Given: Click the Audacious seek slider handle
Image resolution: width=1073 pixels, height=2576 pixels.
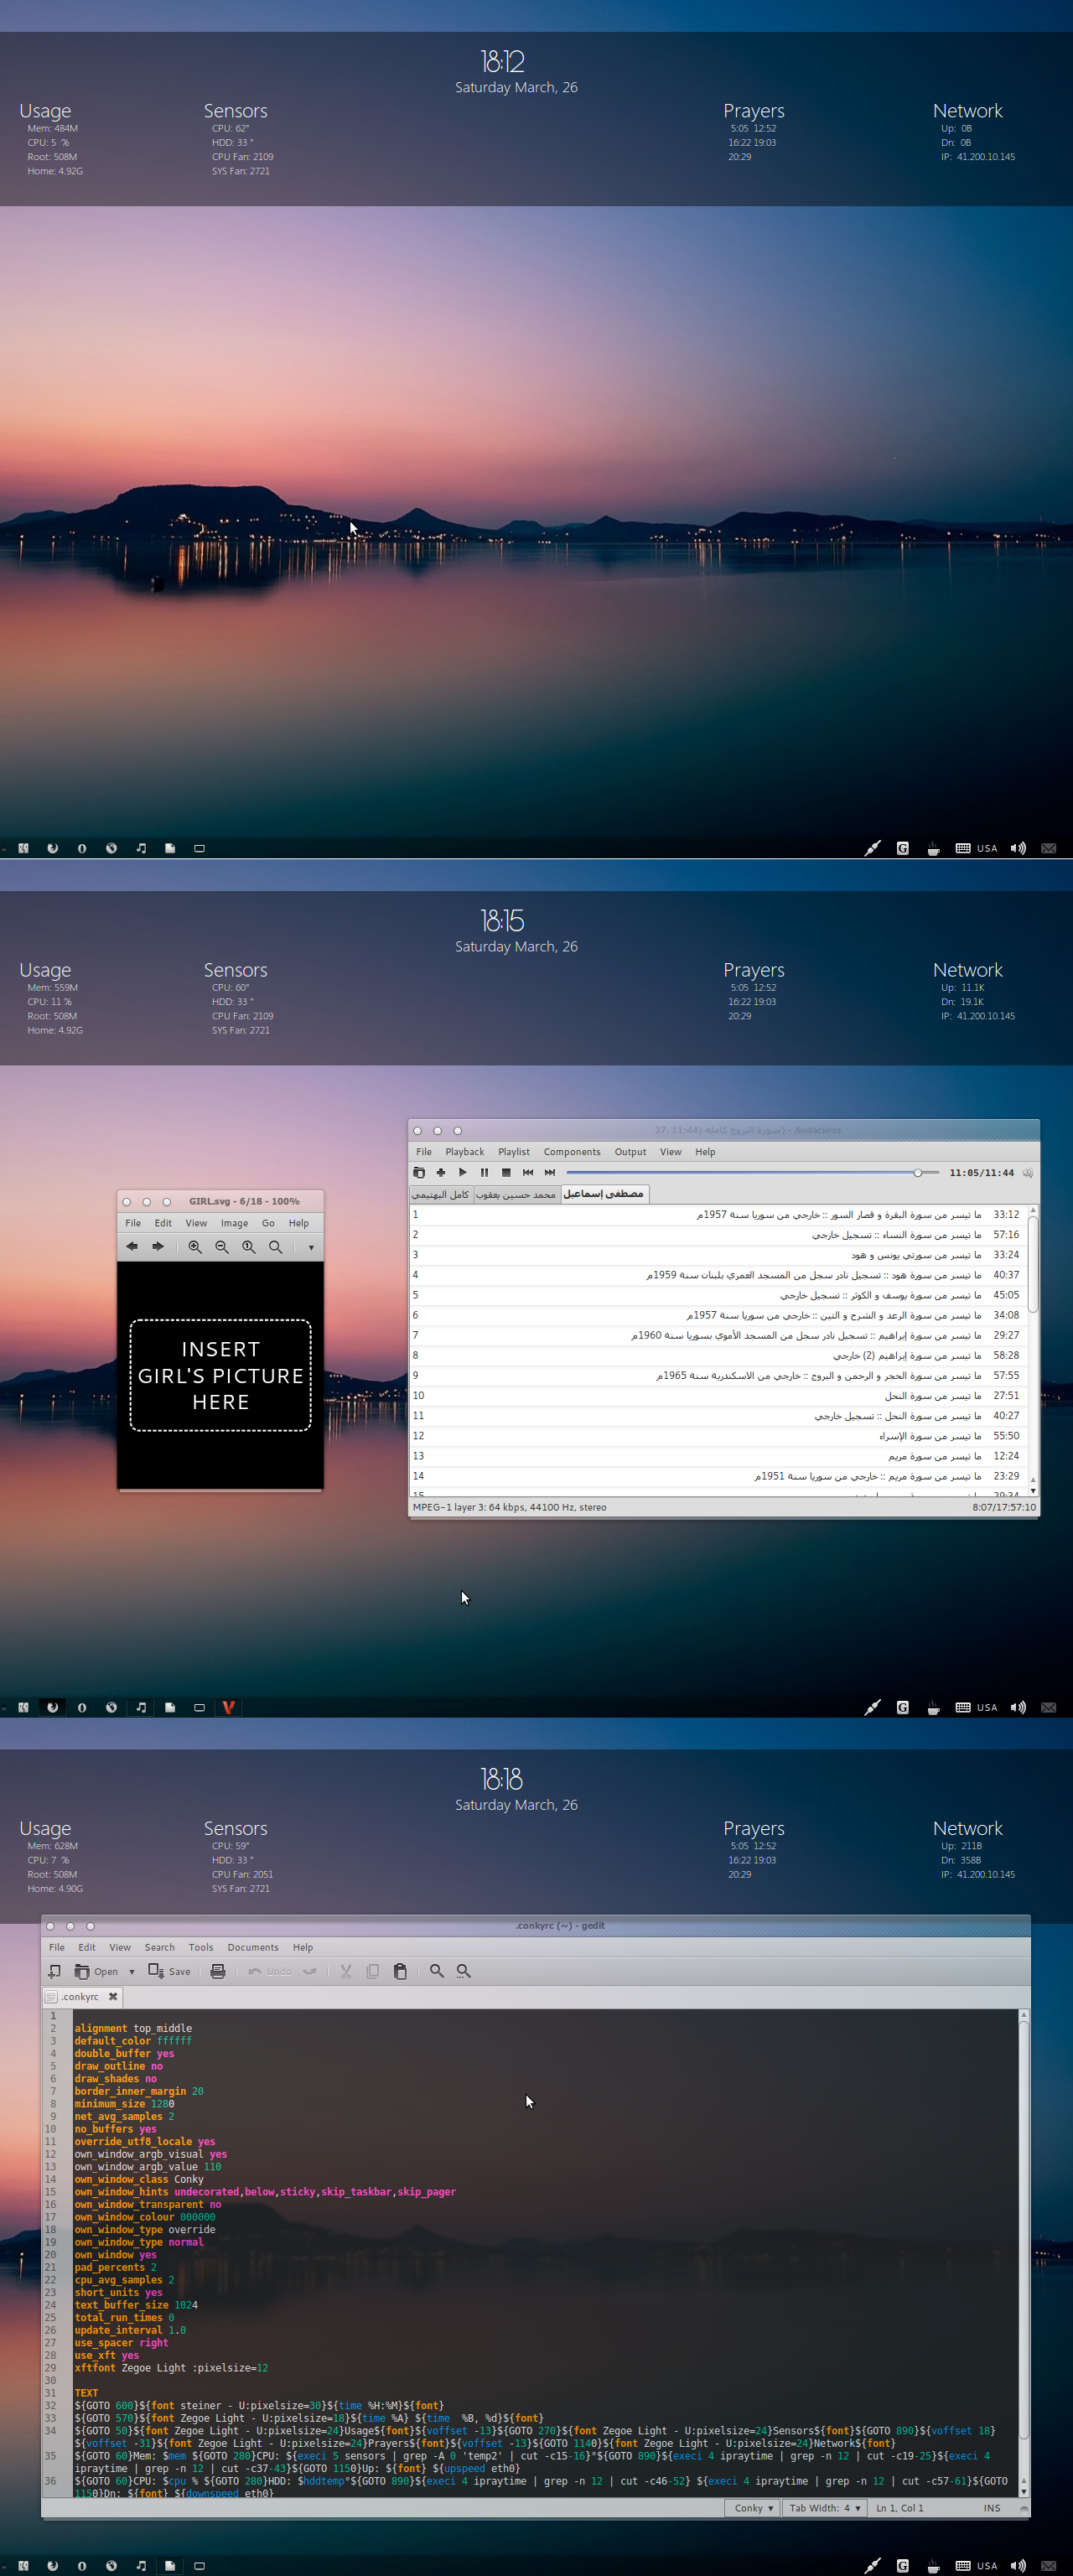Looking at the screenshot, I should (x=918, y=1172).
